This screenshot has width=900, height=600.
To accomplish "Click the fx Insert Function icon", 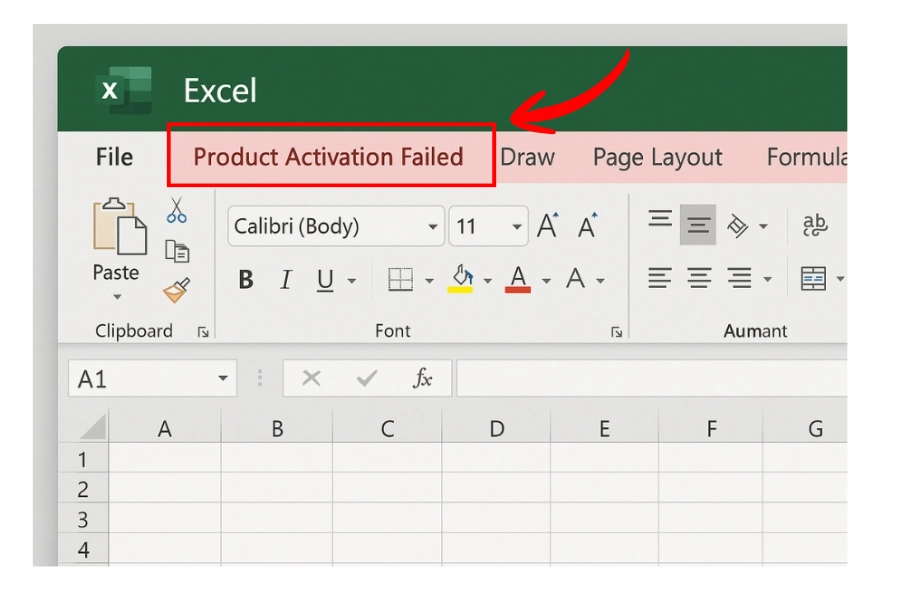I will pos(422,378).
